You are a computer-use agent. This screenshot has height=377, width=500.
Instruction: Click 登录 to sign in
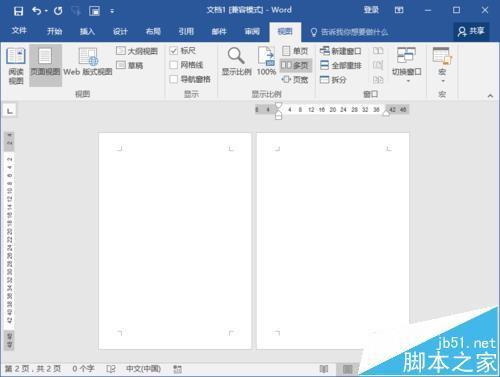pos(371,10)
